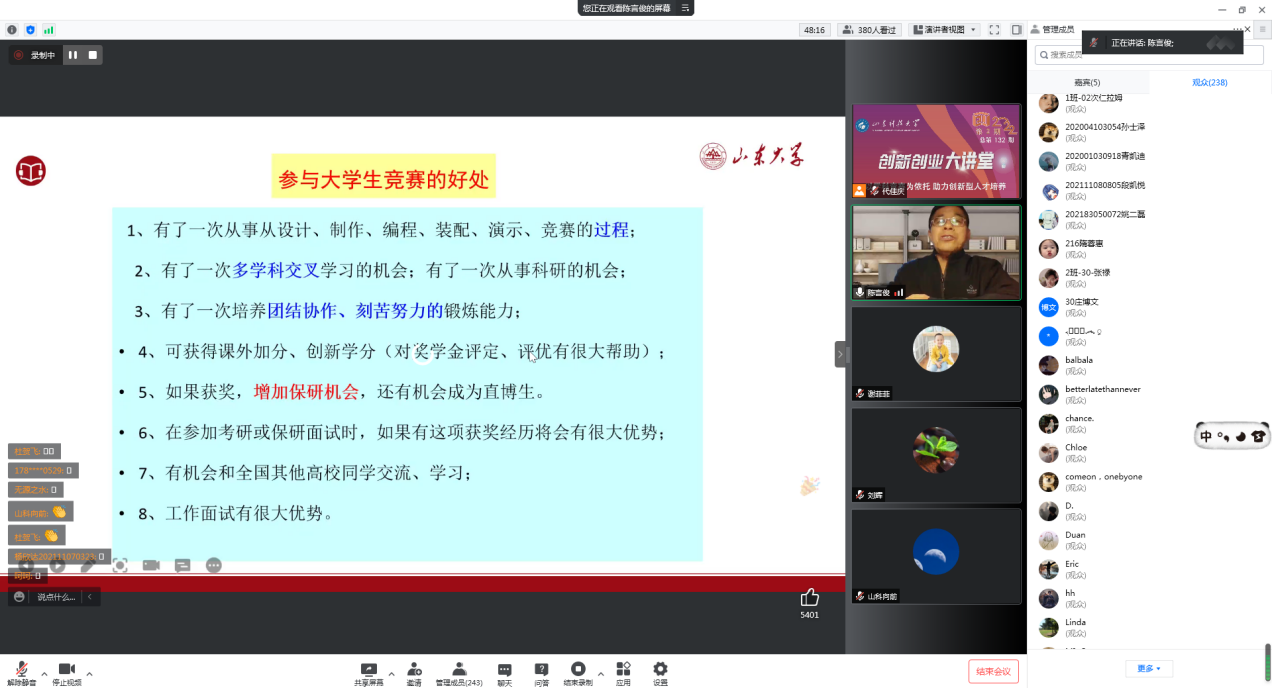
Task: Open the 邀请 invite icon
Action: (x=414, y=669)
